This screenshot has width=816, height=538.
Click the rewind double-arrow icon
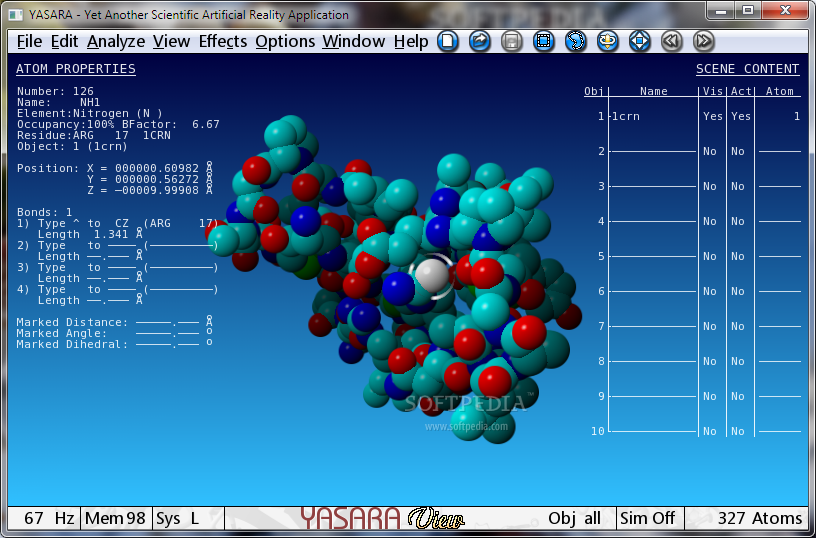click(x=671, y=41)
